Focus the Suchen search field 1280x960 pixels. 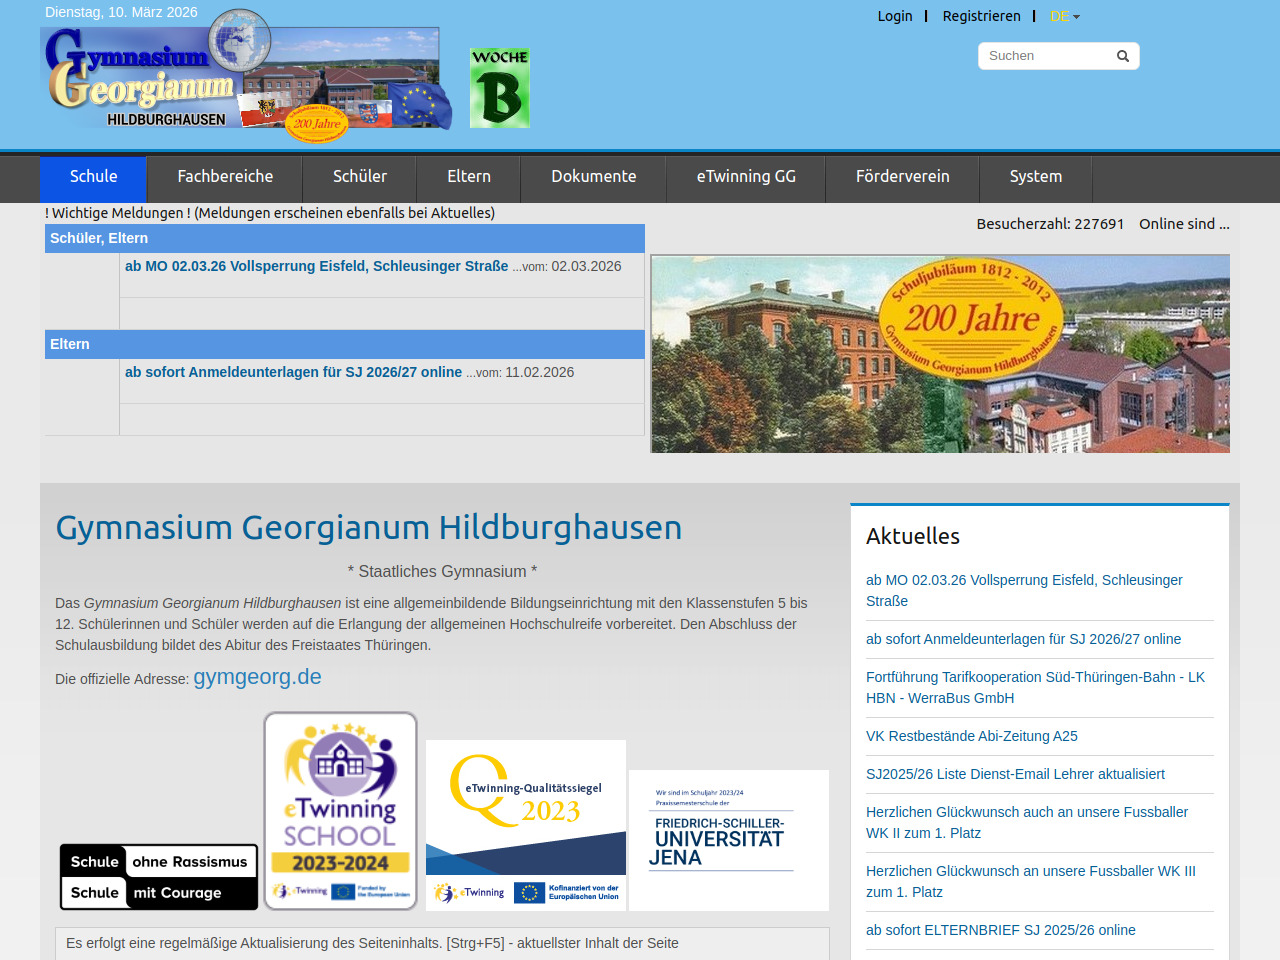point(1045,56)
